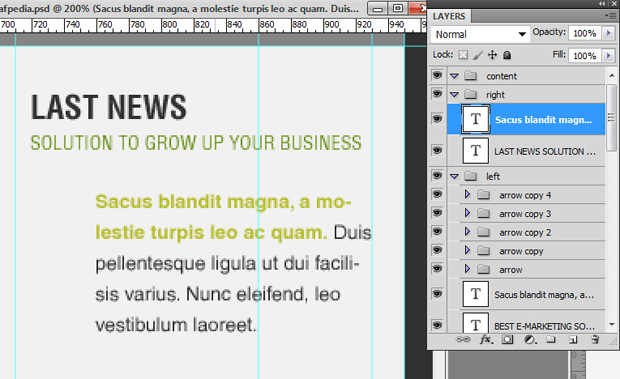Click the Fill 100% field
The image size is (620, 379).
(x=585, y=56)
